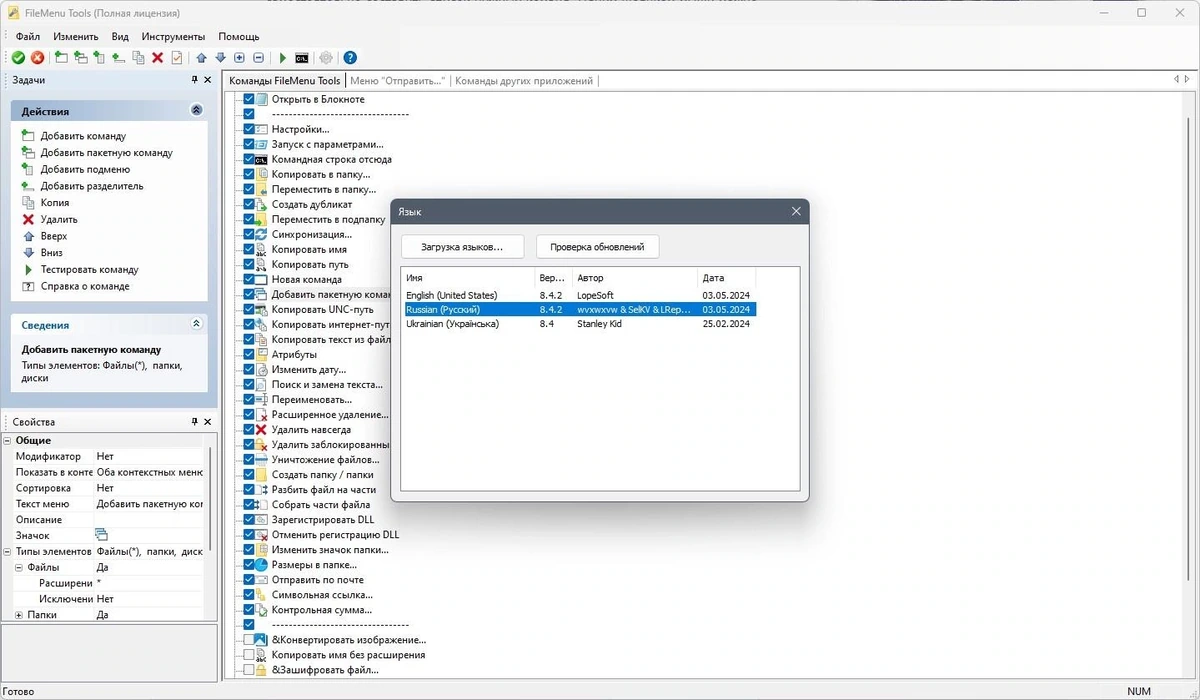Close the Язык dialog
The height and width of the screenshot is (700, 1200).
point(796,212)
